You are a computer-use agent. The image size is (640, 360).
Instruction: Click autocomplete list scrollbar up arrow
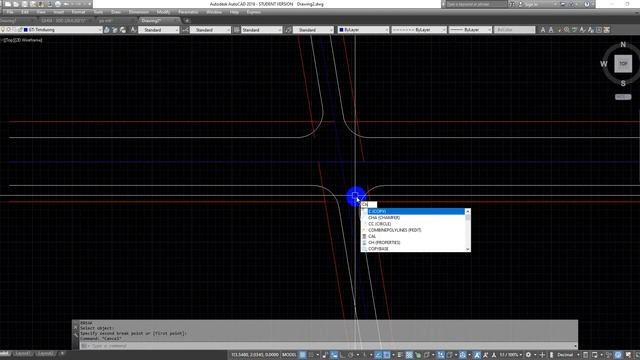coord(468,211)
